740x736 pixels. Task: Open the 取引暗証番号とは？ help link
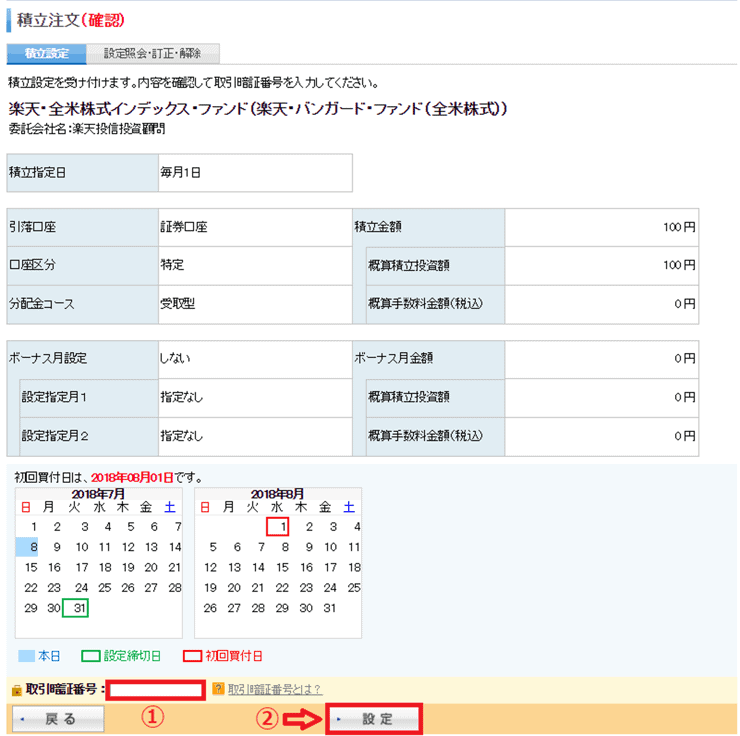click(x=274, y=689)
